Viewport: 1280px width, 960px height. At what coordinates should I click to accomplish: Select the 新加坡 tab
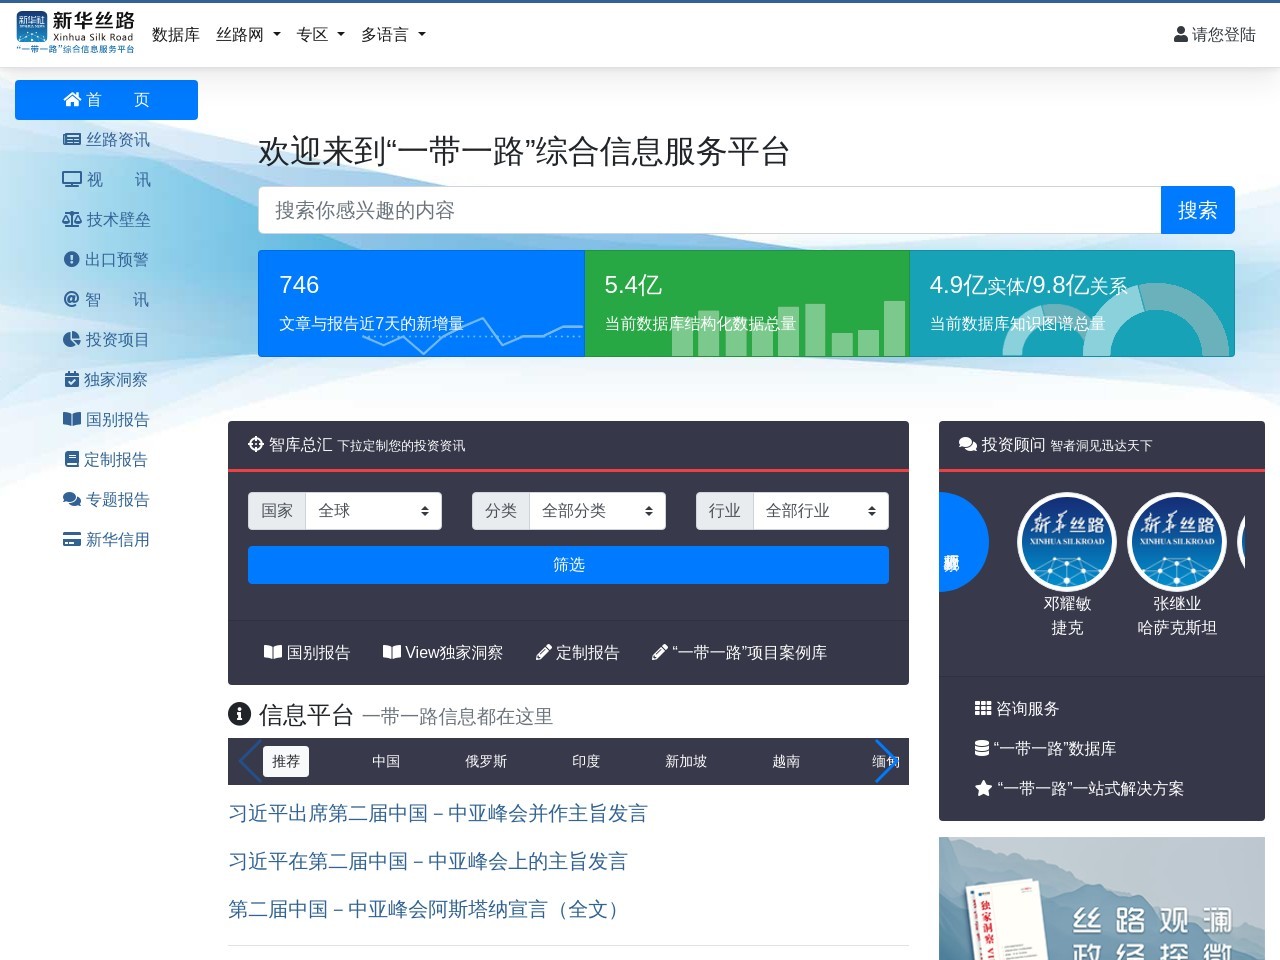pyautogui.click(x=686, y=761)
